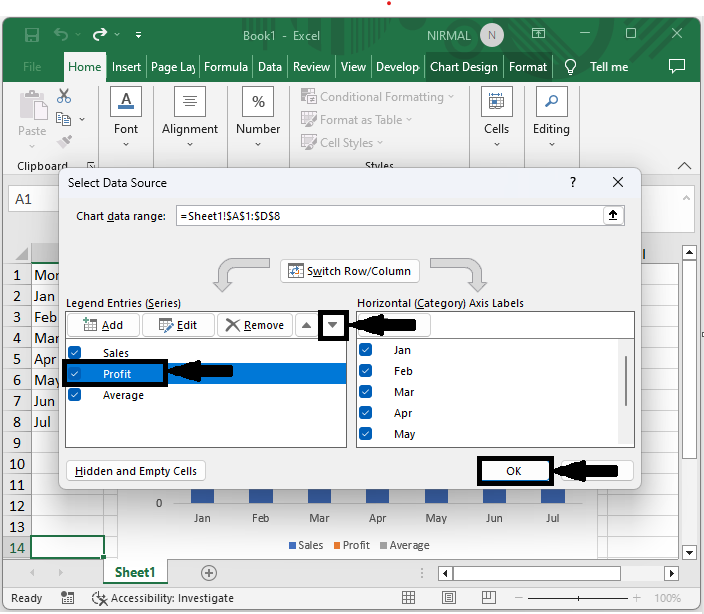
Task: Expand the Cells group dropdown
Action: 497,145
